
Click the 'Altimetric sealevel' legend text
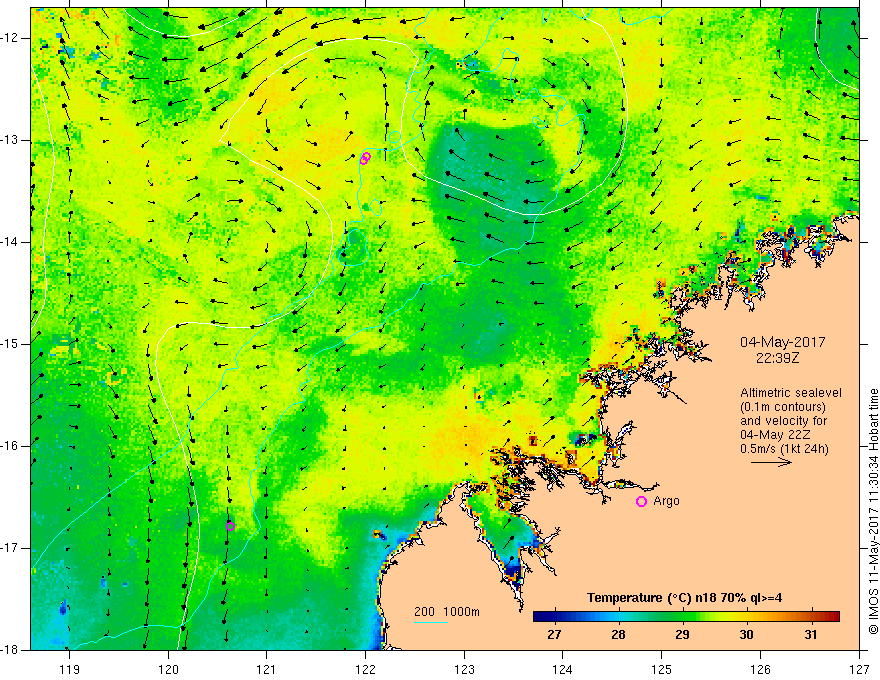click(x=791, y=393)
